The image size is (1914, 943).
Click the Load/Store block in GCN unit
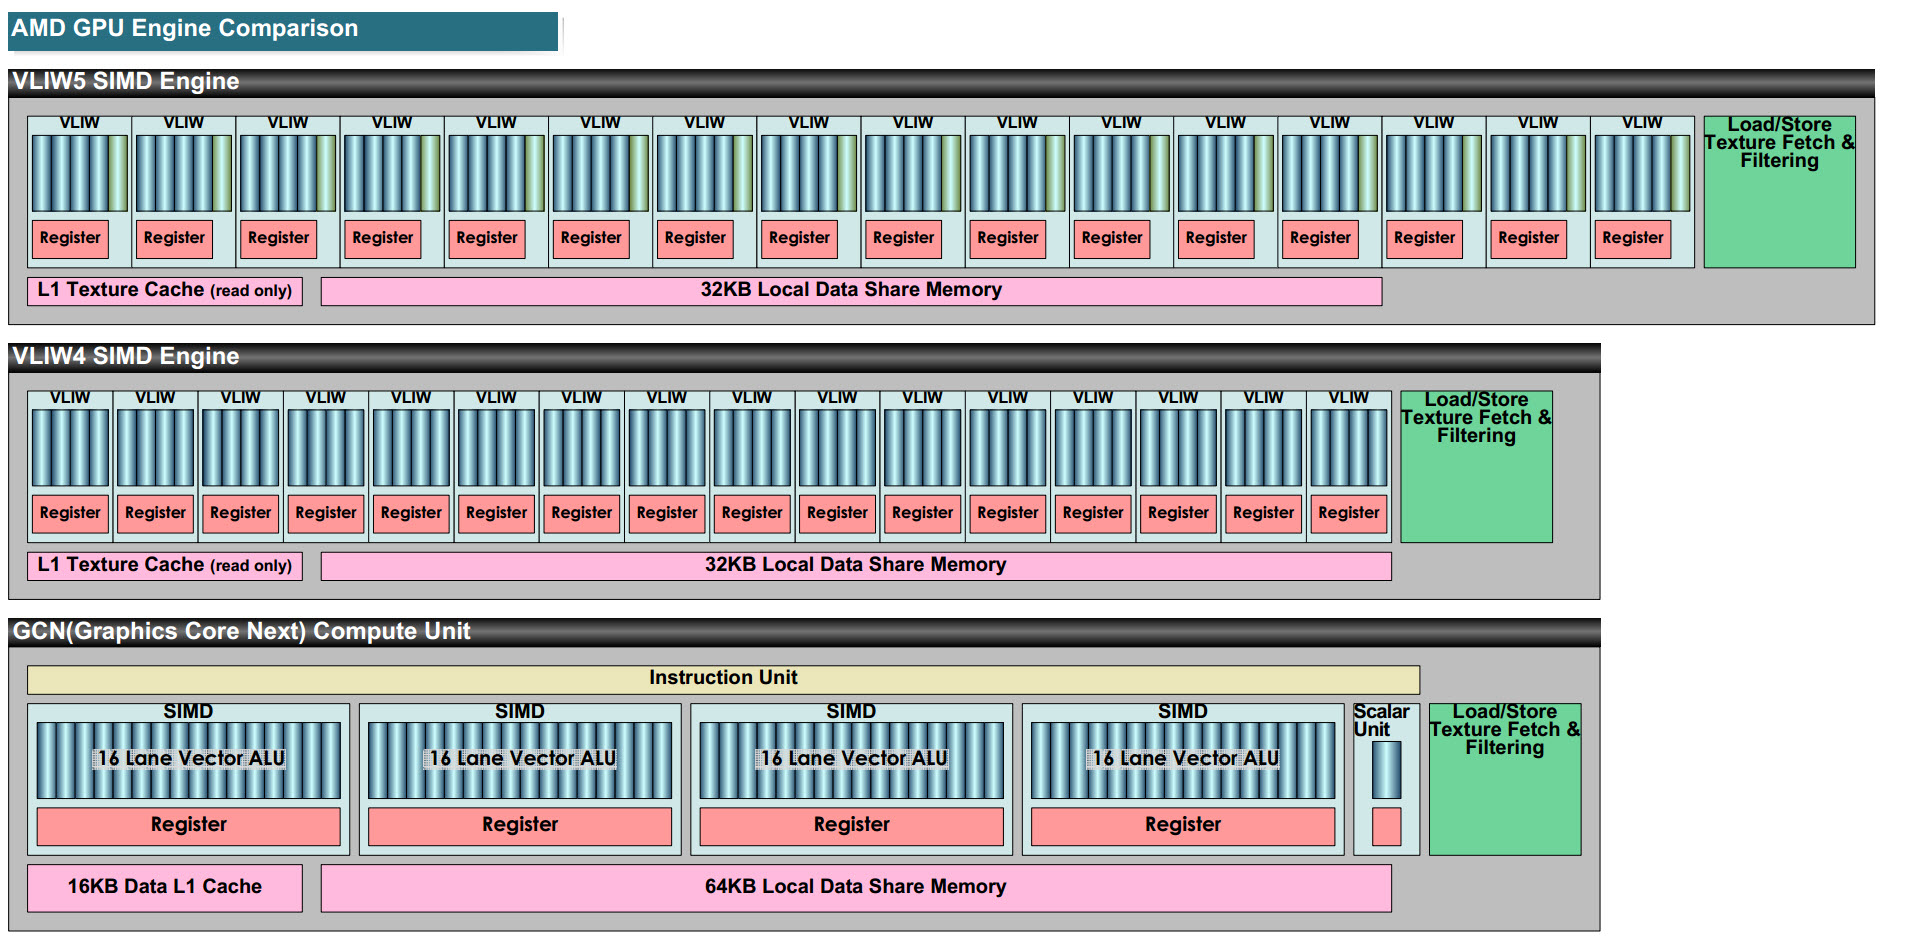pyautogui.click(x=1505, y=779)
